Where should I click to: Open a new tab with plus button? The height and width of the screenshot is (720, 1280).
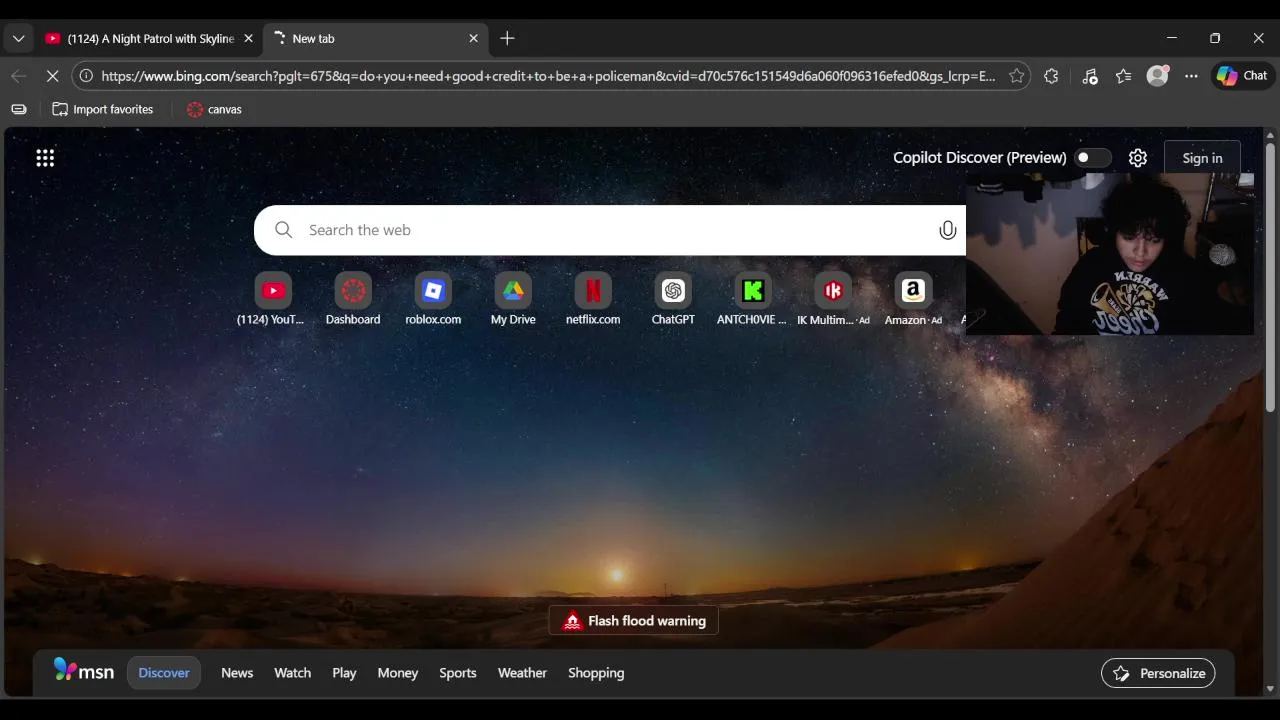507,38
